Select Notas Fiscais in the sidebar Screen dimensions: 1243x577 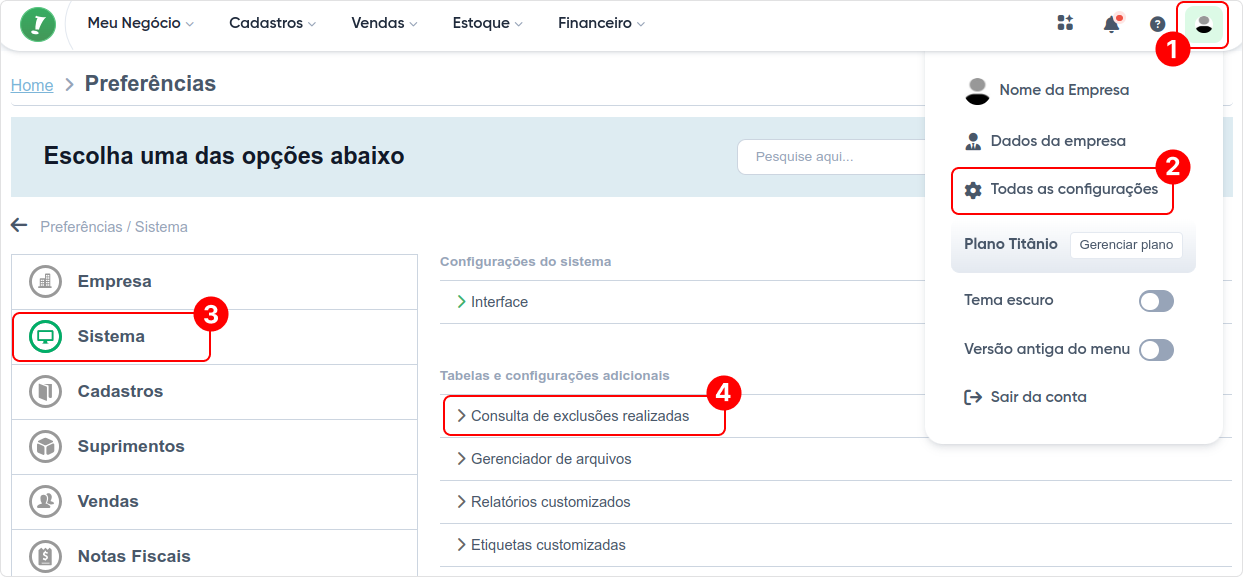[214, 555]
